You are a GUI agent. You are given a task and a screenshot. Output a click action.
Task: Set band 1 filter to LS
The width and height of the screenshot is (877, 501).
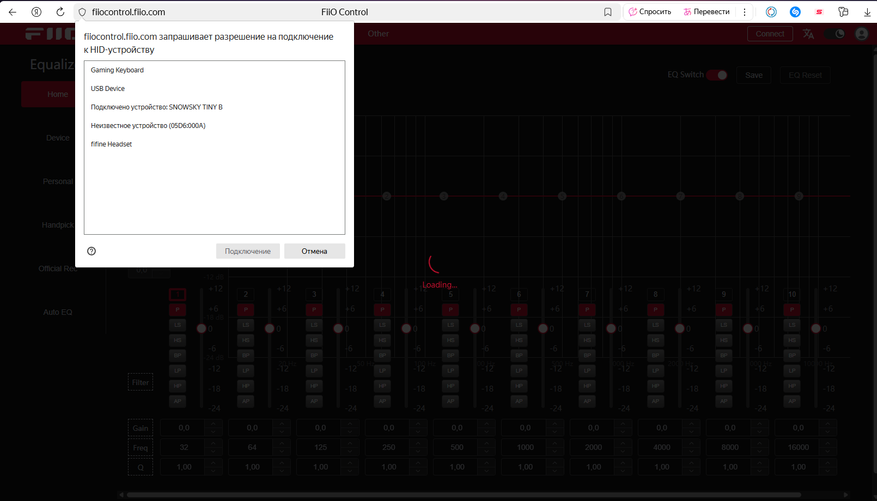[177, 325]
